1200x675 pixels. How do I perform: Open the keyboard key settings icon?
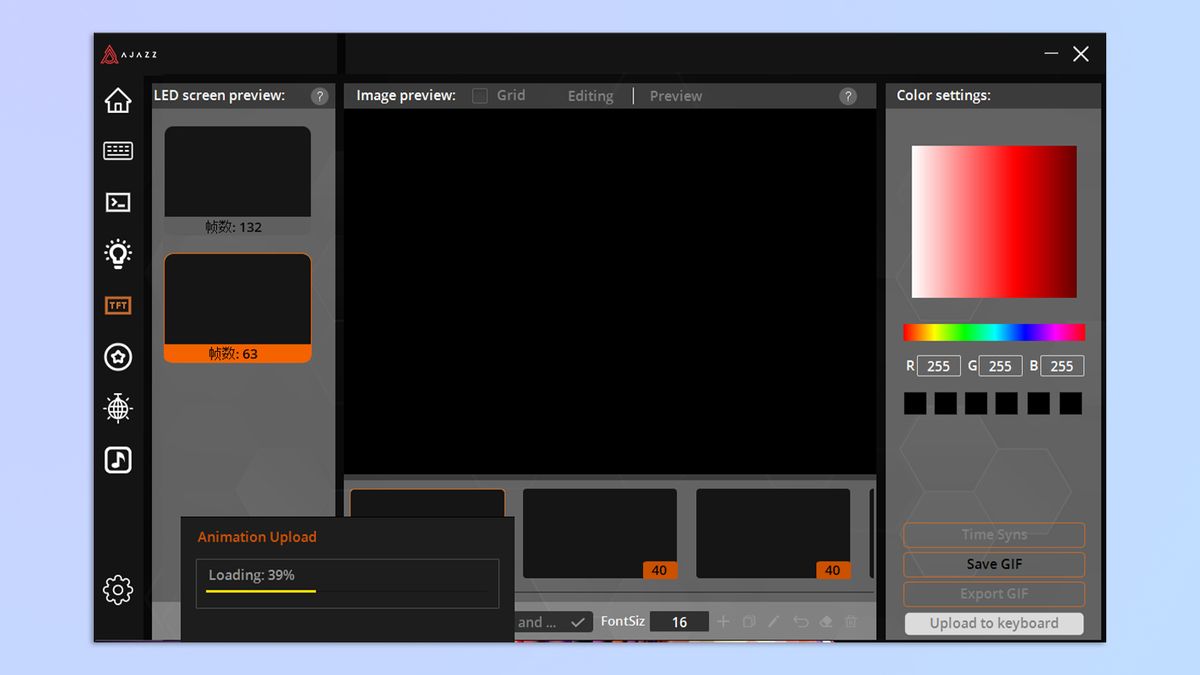tap(118, 151)
